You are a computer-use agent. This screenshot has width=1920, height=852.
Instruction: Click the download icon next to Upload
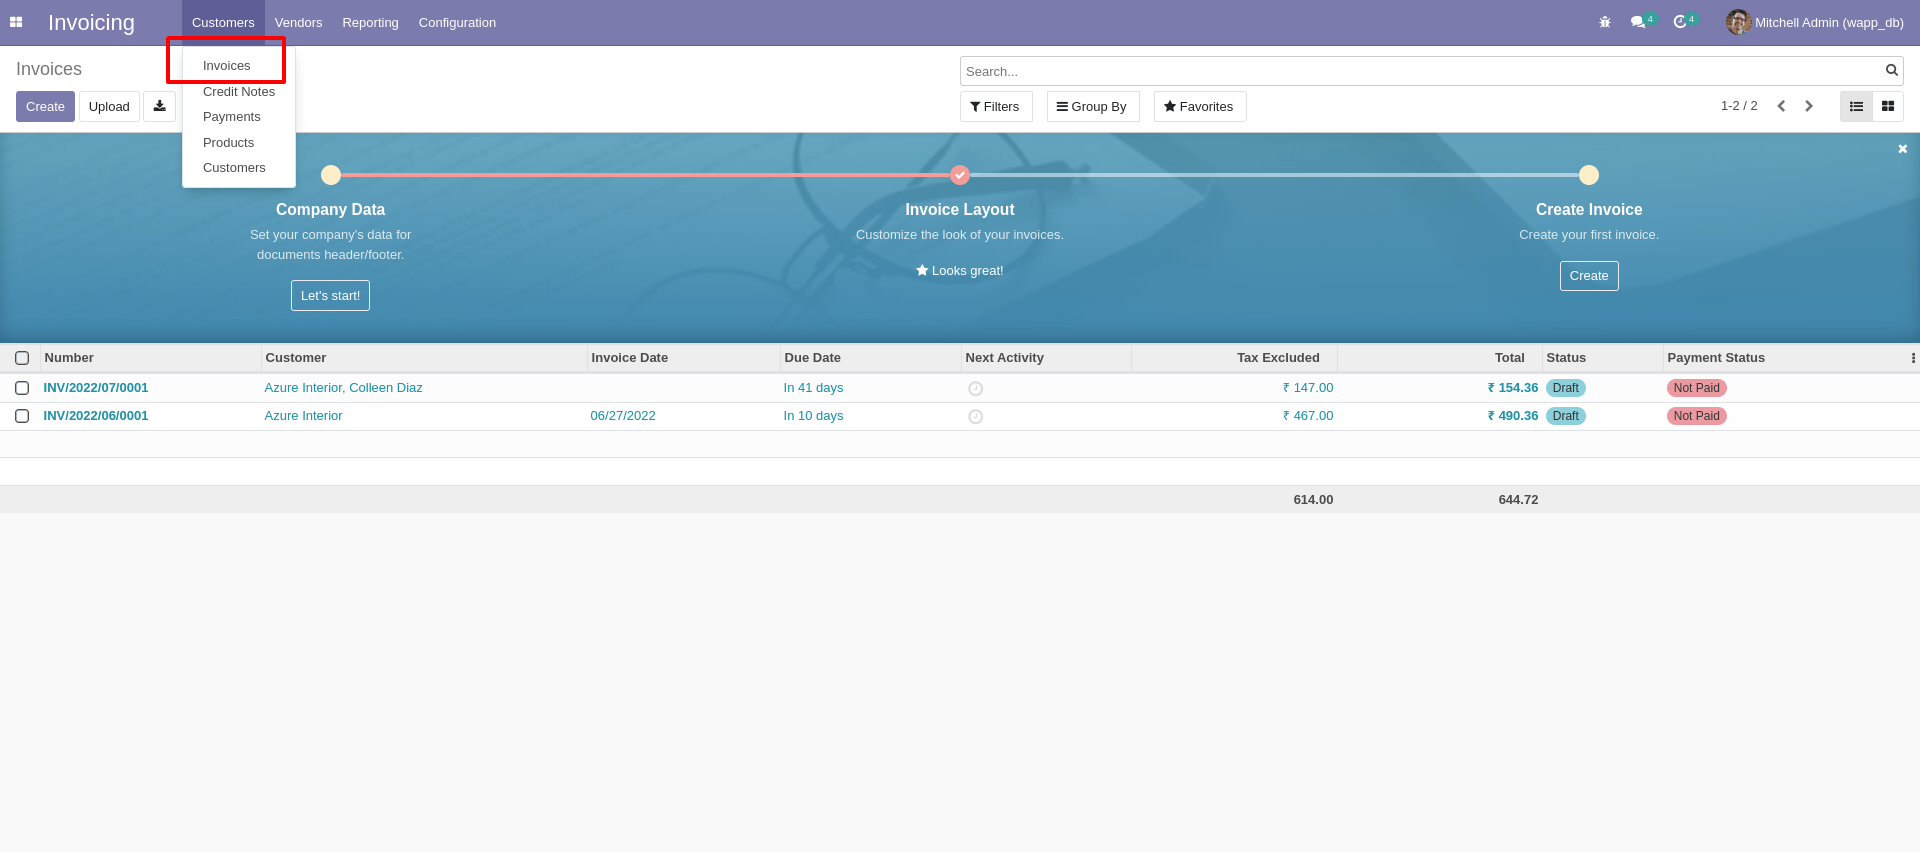(x=159, y=106)
